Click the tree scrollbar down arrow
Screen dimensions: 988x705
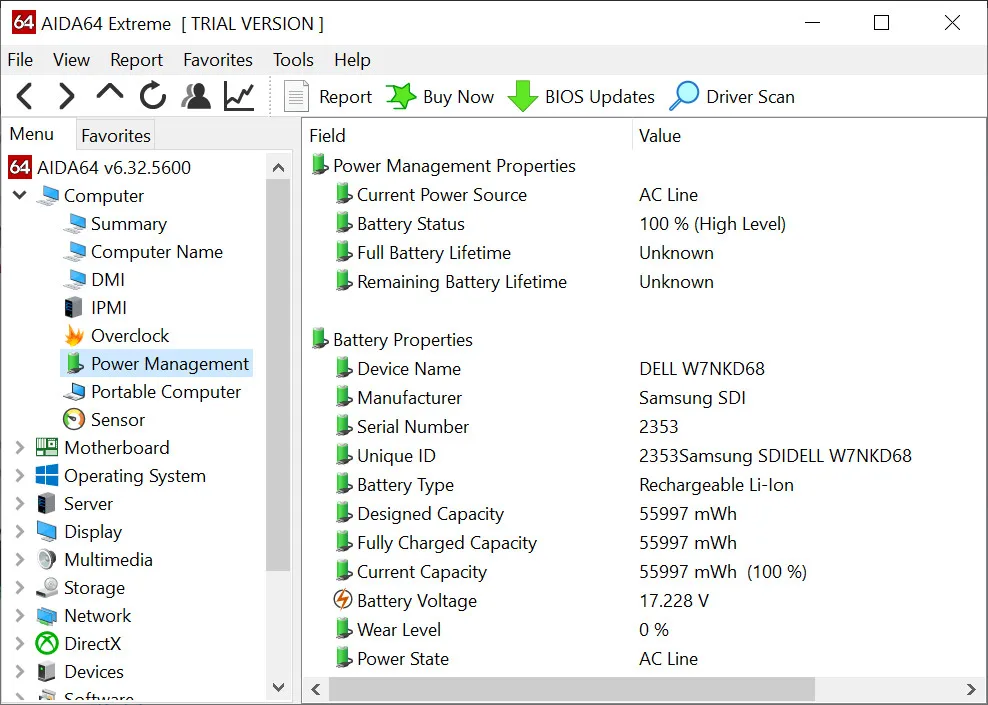tap(279, 687)
